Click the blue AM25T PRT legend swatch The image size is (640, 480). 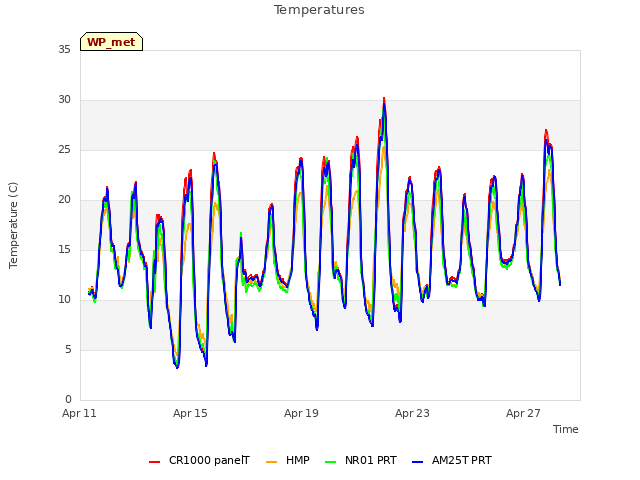[418, 461]
